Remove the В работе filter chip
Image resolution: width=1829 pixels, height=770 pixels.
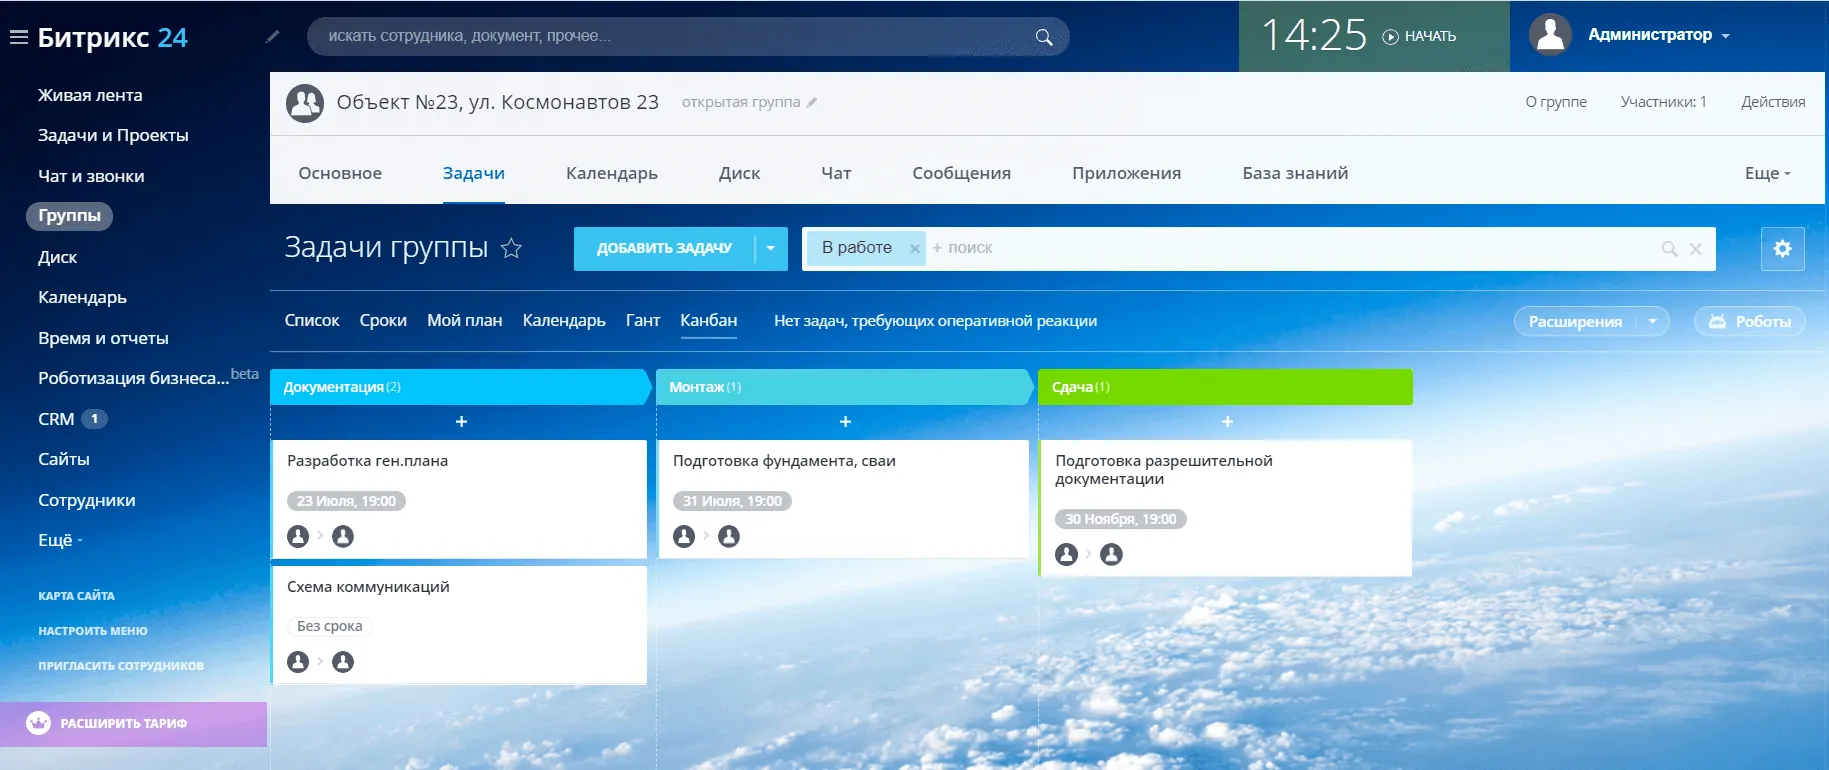[914, 249]
